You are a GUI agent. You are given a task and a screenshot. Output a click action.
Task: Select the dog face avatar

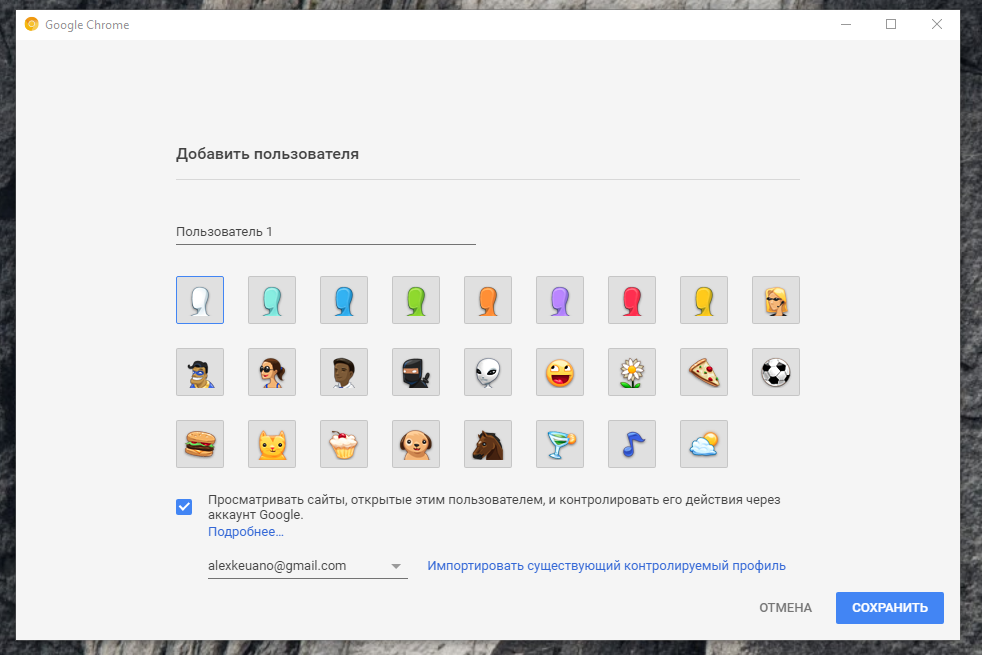[x=416, y=444]
